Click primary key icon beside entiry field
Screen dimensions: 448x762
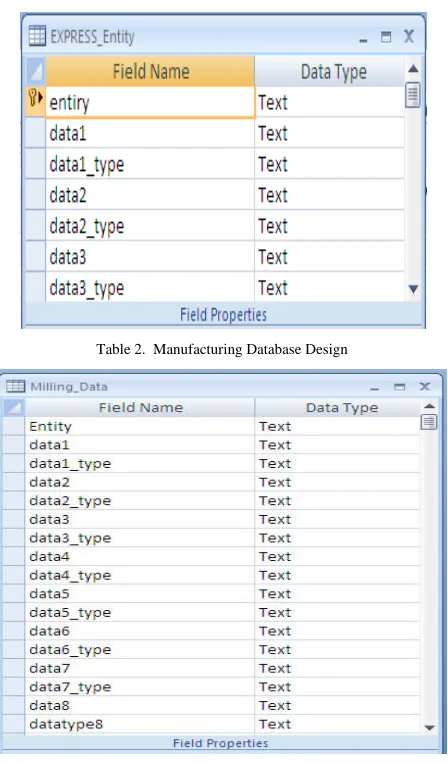pos(35,99)
